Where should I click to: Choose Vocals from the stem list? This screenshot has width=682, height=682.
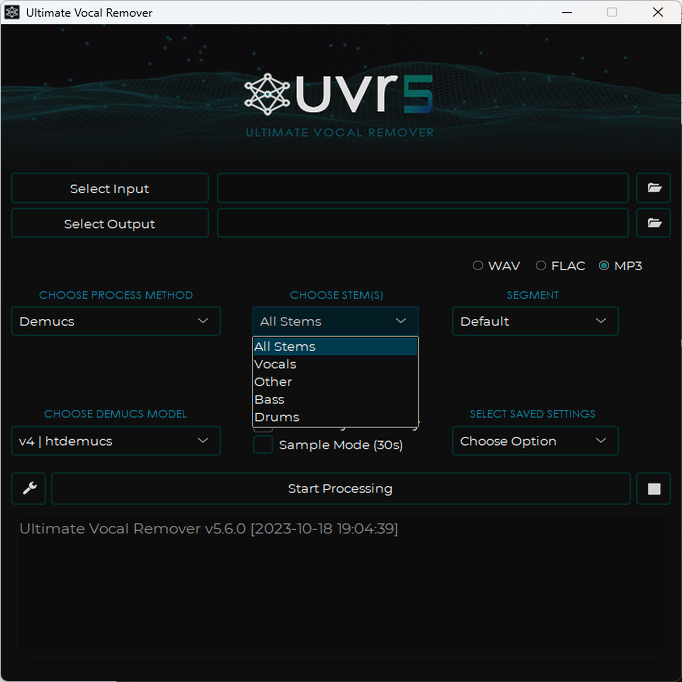pos(335,364)
